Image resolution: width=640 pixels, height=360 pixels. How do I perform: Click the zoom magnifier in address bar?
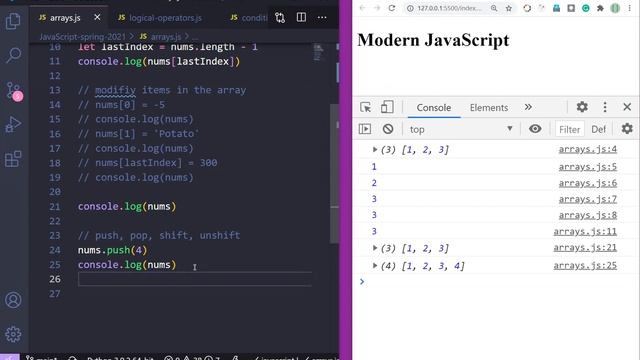[x=494, y=8]
